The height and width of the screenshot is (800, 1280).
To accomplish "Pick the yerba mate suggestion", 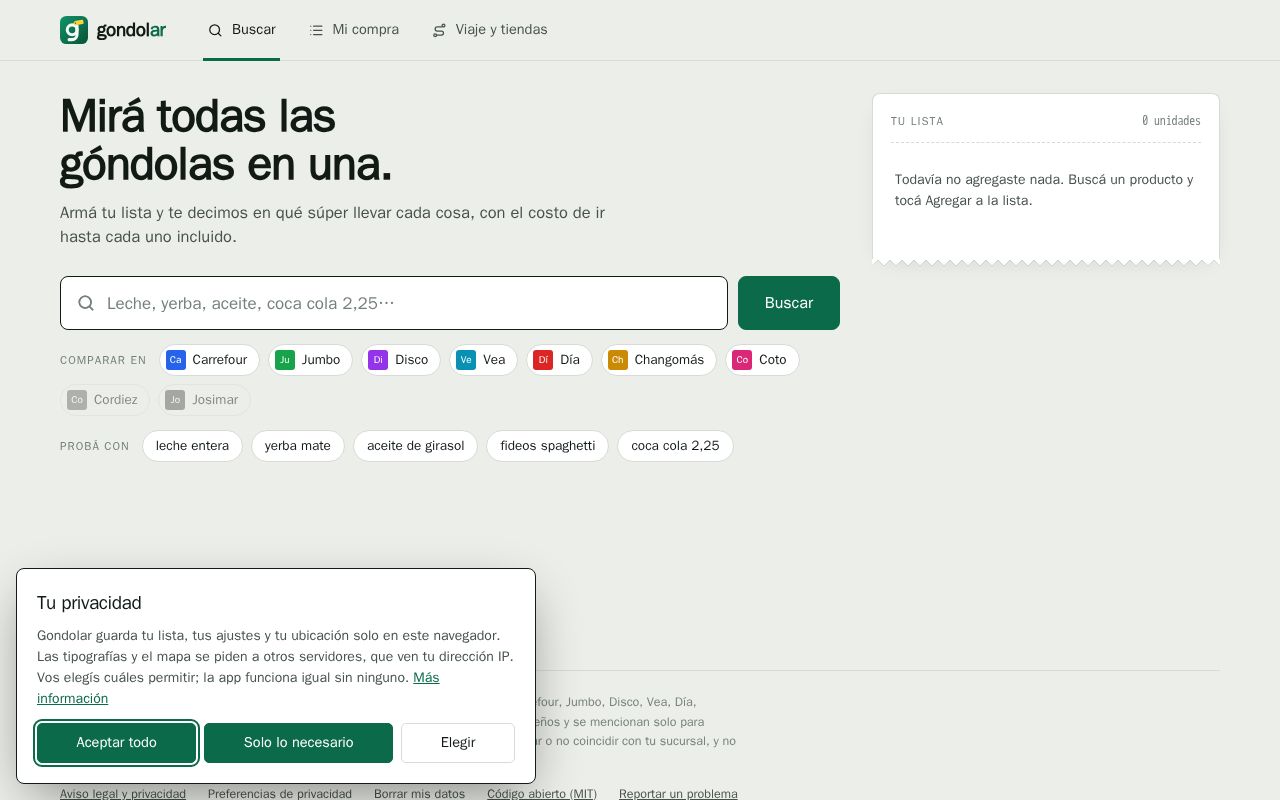I will (298, 446).
